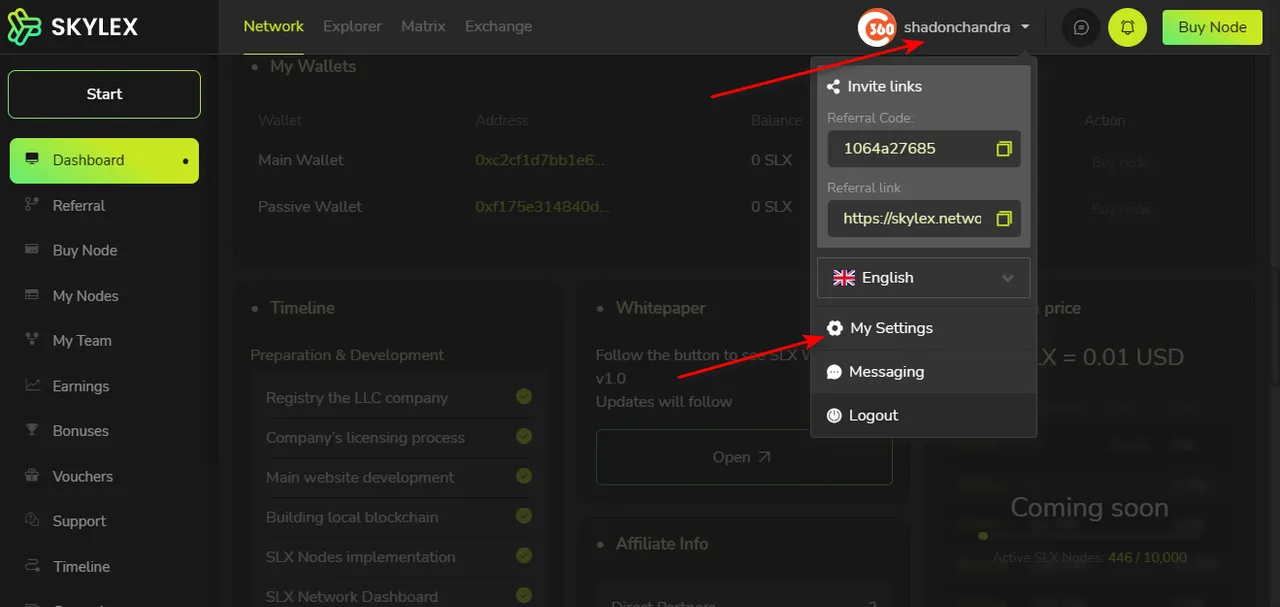Copy the referral link
Screen dimensions: 1280x607
click(x=1004, y=218)
